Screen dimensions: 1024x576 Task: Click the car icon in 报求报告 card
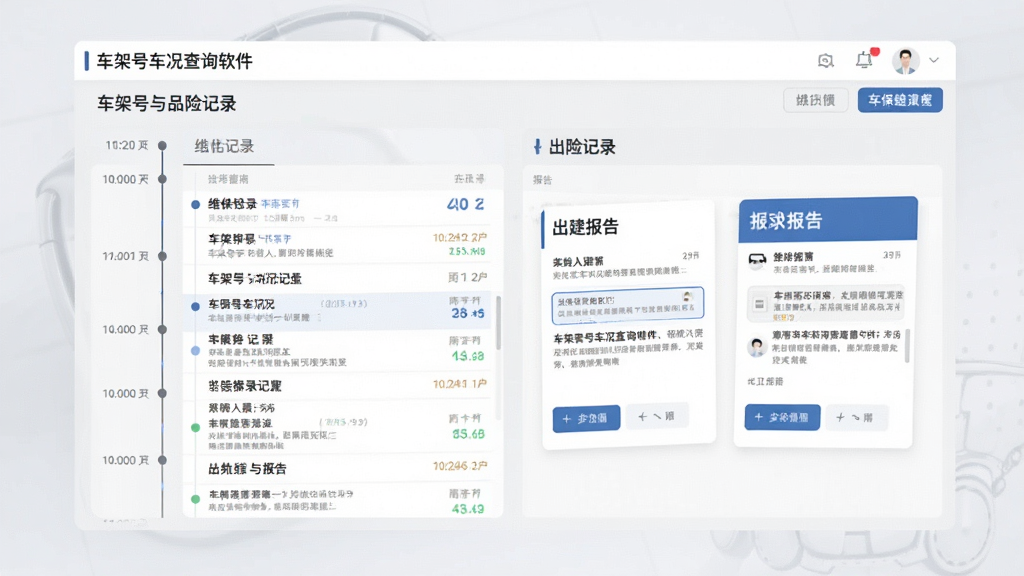757,261
